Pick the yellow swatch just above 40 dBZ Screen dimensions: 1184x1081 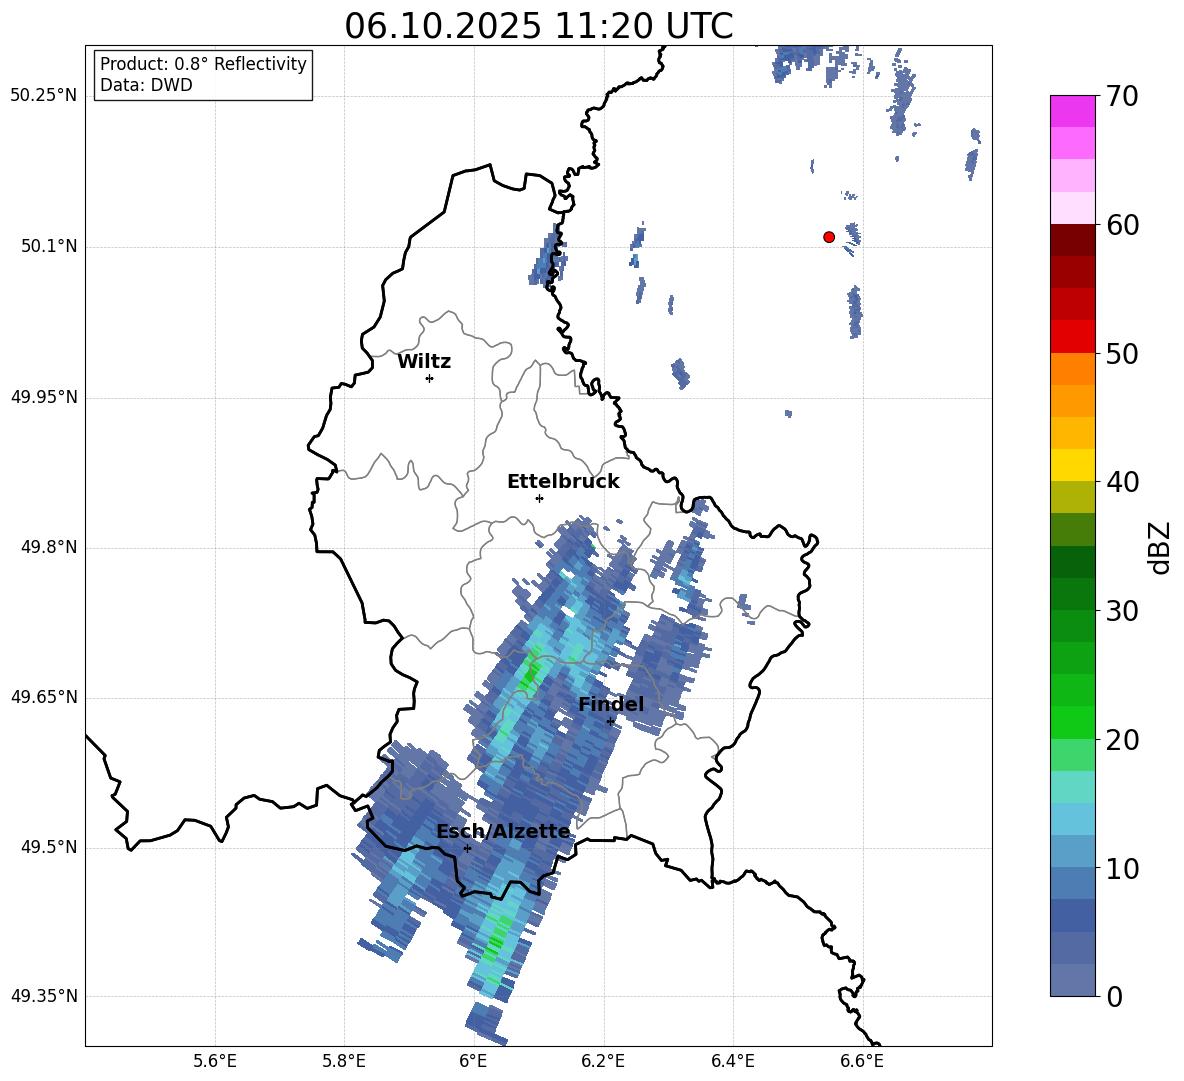[1073, 465]
